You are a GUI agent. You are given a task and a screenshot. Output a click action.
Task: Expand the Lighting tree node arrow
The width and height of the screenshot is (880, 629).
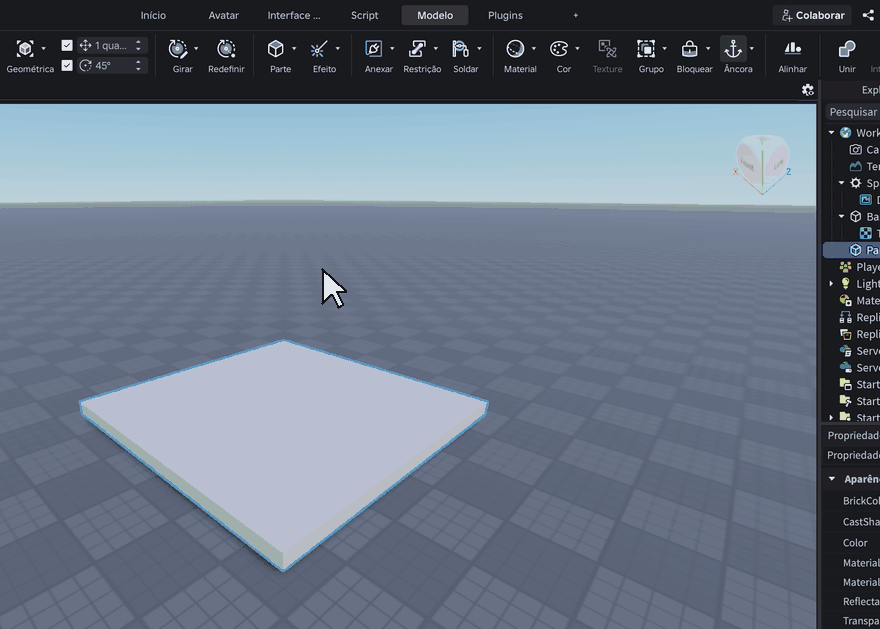(831, 284)
